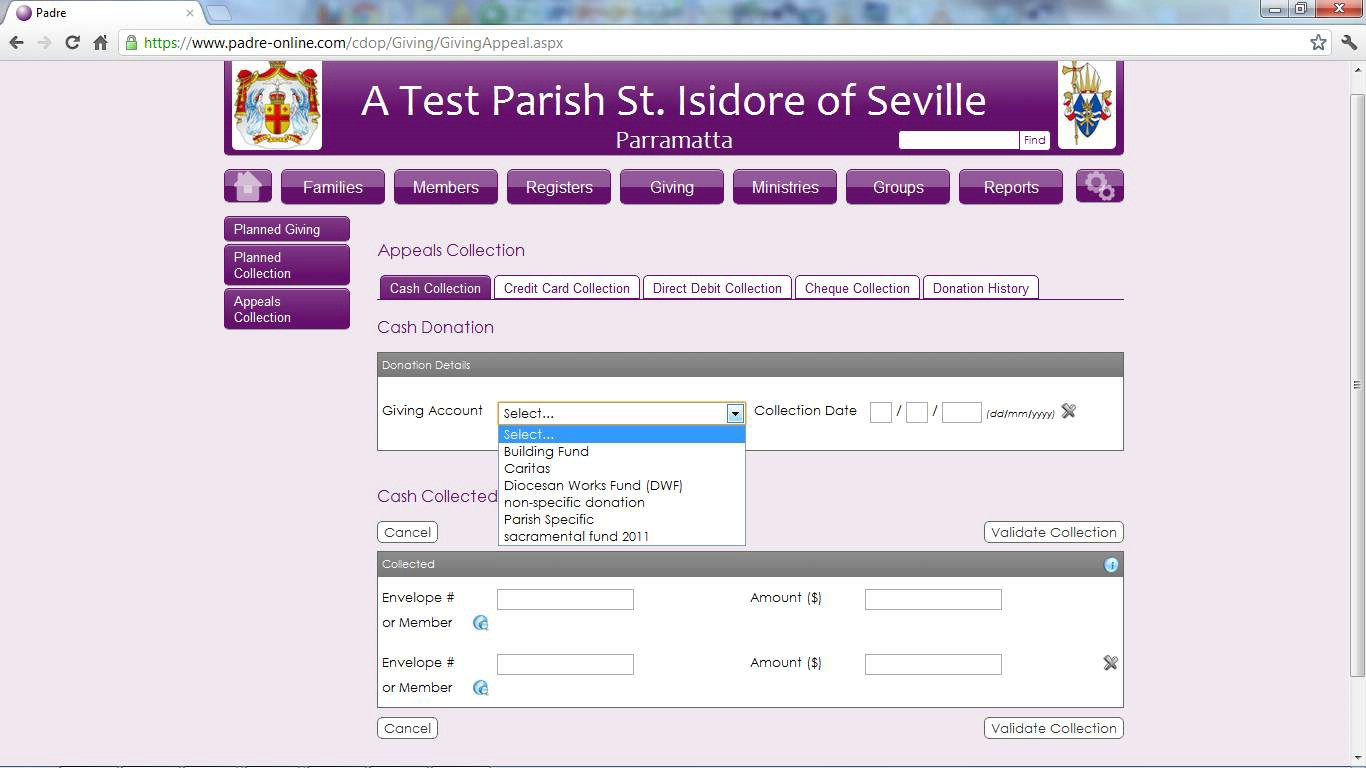Click the parish coat of arms logo
Screen dimensions: 1366x768
pos(277,105)
